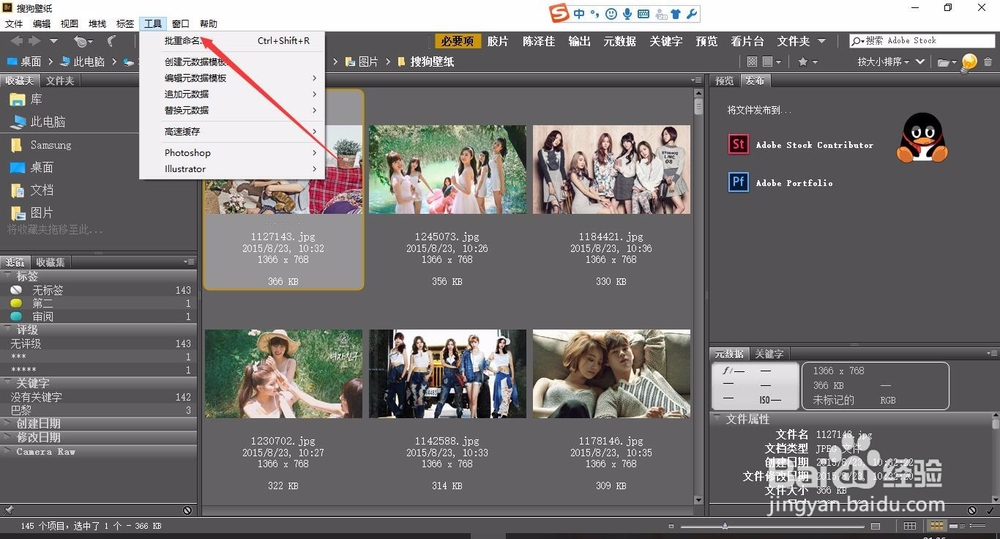Screen dimensions: 1000x539
Task: Switch to the 看片台 workspace
Action: click(x=747, y=41)
